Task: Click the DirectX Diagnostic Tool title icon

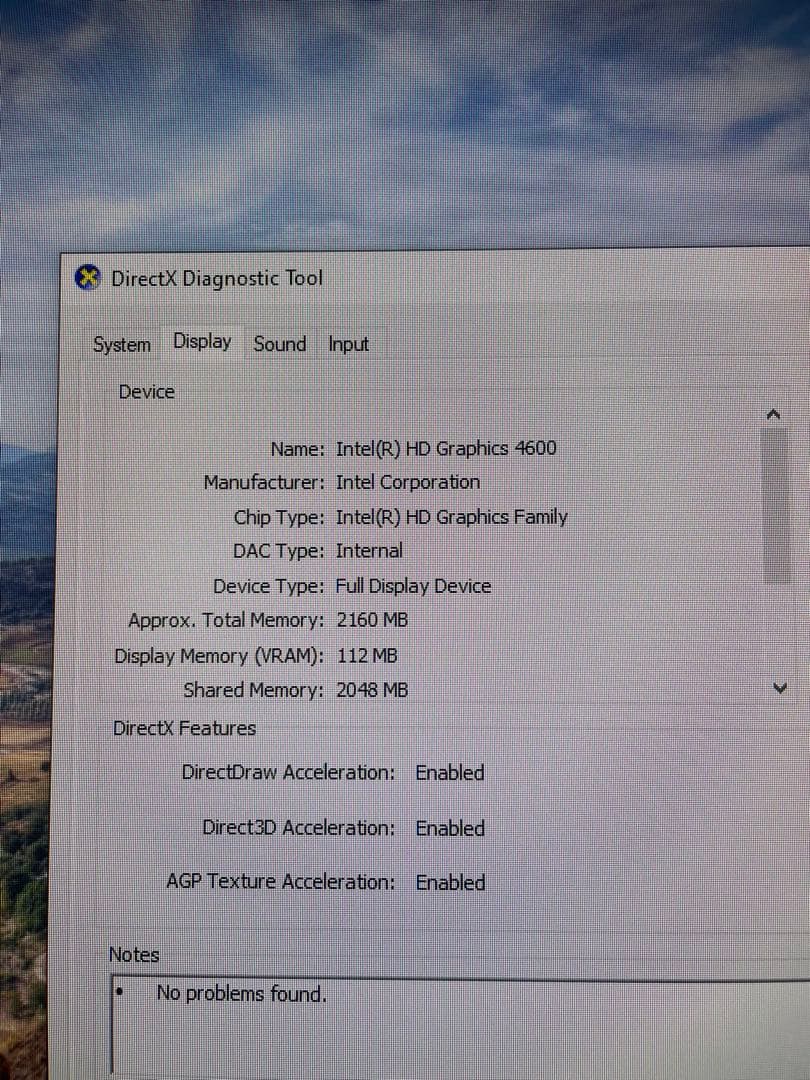Action: coord(87,278)
